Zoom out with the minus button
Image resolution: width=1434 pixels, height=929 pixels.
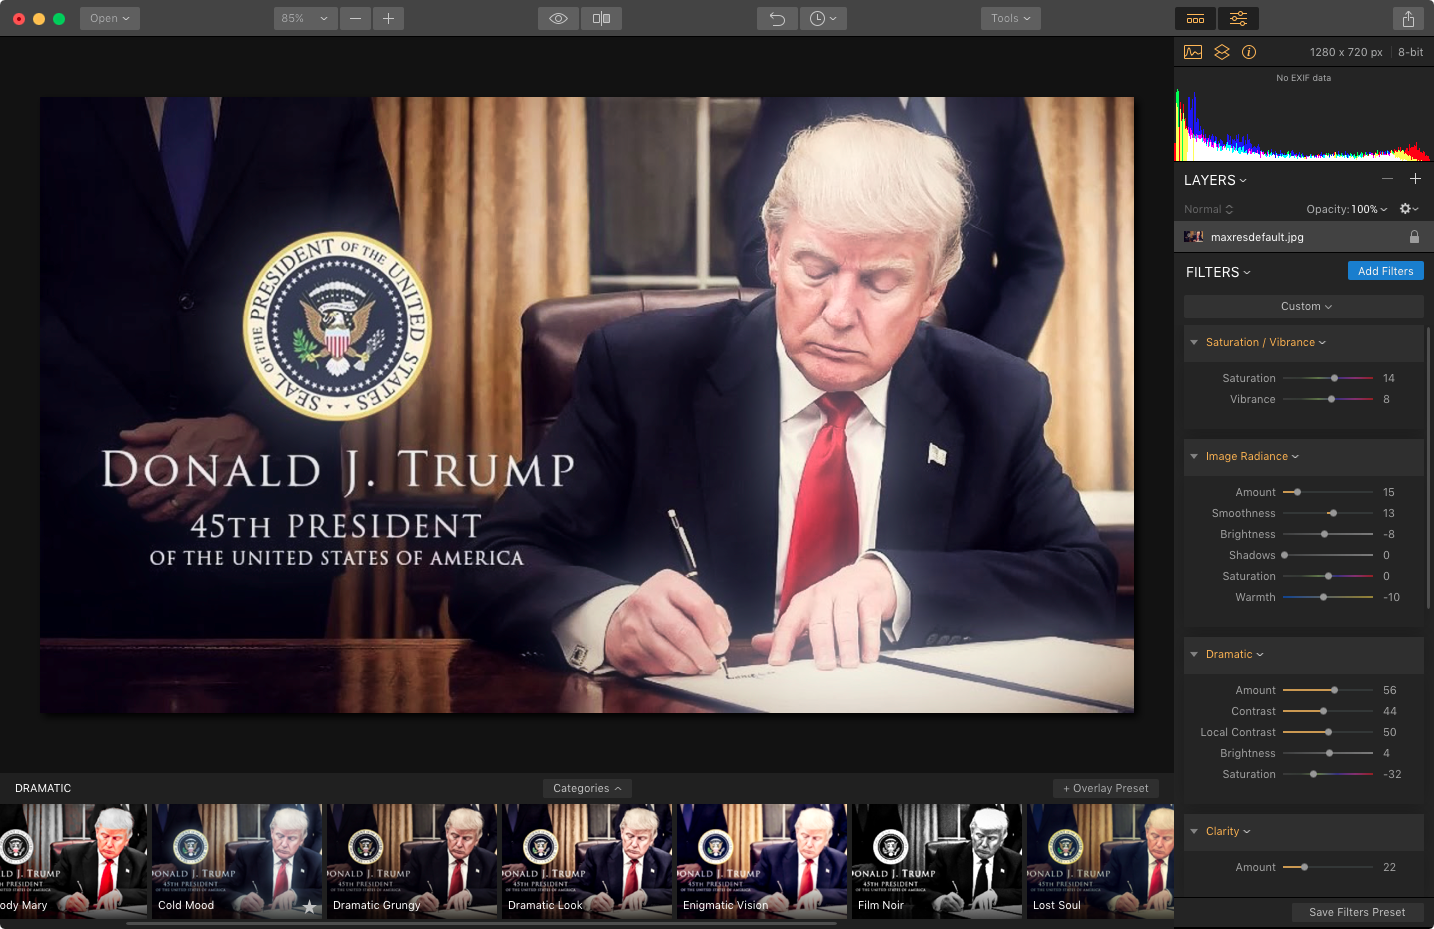click(355, 18)
